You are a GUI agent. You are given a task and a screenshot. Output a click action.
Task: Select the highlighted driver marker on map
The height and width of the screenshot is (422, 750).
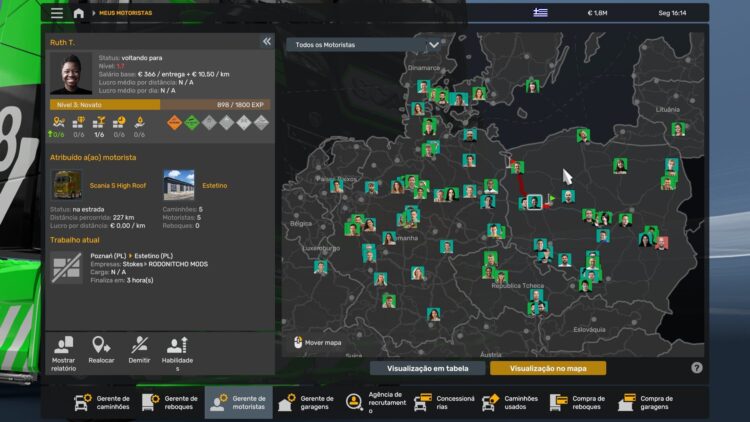point(534,202)
